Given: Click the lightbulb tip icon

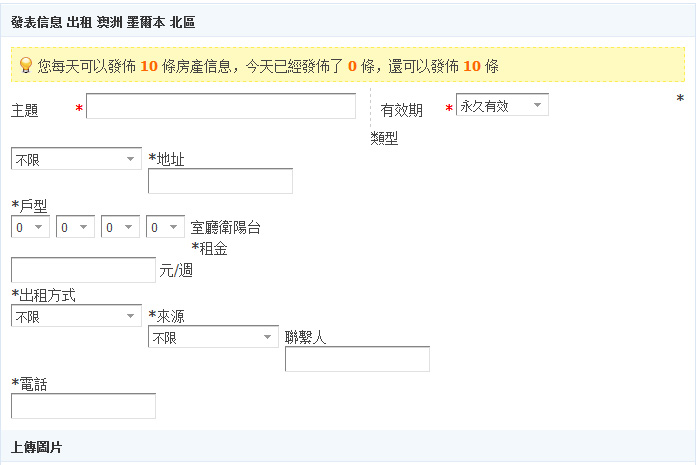Looking at the screenshot, I should point(26,65).
